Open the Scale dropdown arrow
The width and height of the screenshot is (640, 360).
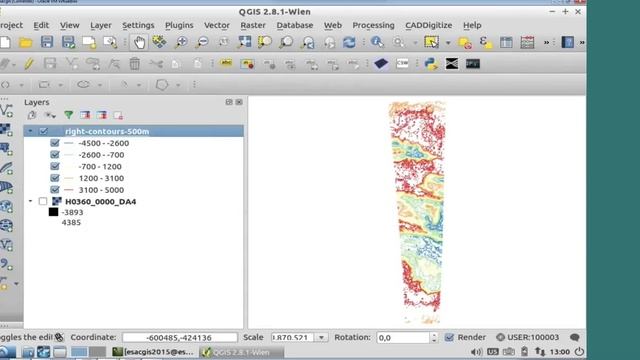pyautogui.click(x=322, y=338)
